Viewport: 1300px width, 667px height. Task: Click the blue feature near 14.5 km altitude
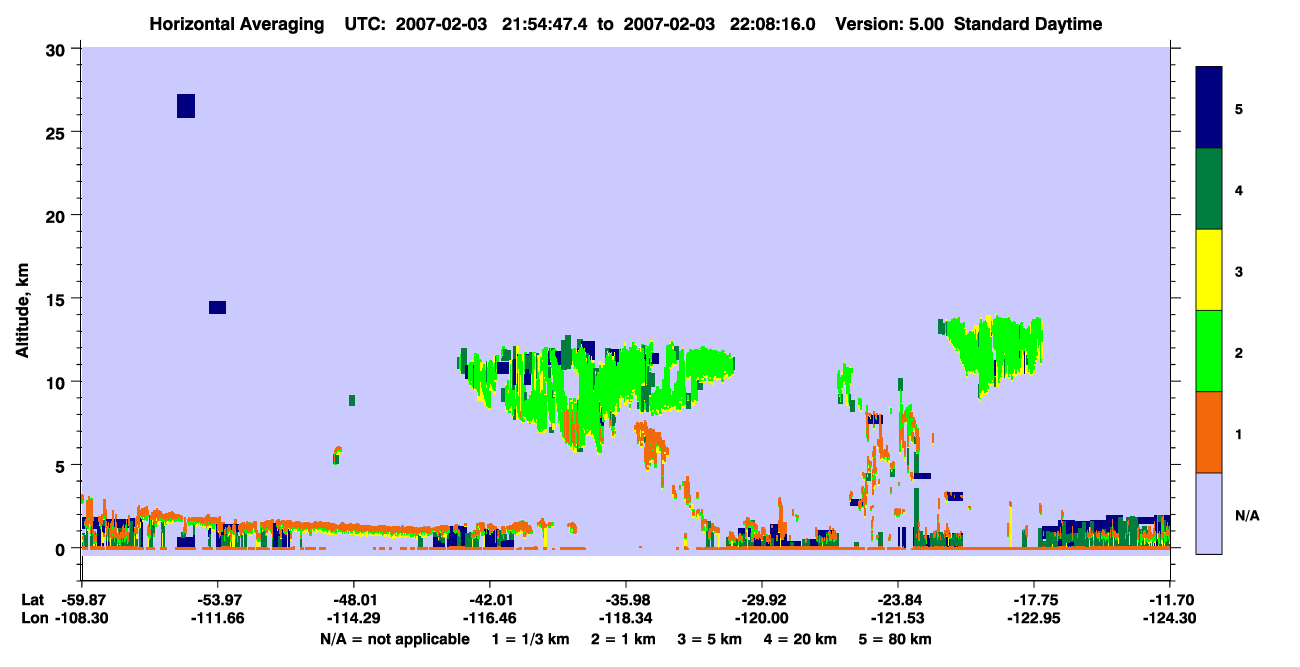coord(217,307)
